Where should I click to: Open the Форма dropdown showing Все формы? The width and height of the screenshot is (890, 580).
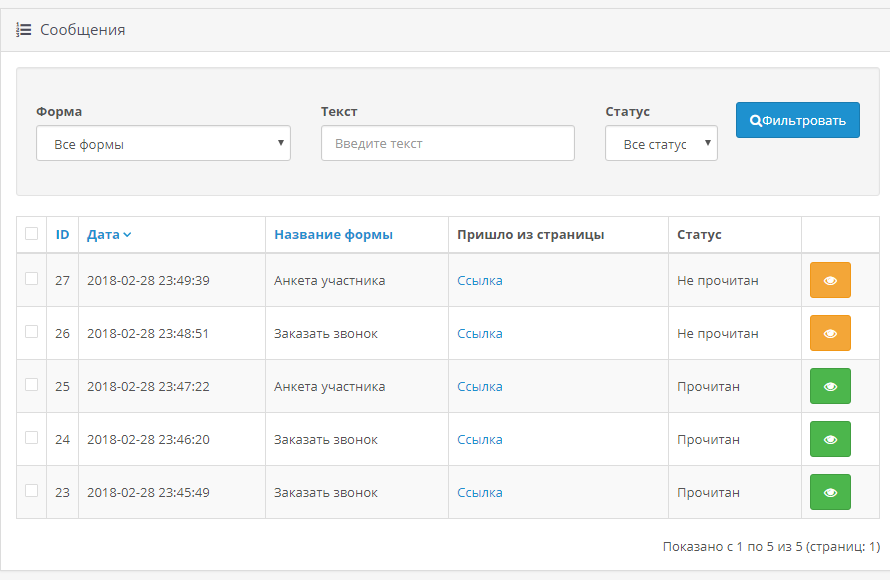163,144
